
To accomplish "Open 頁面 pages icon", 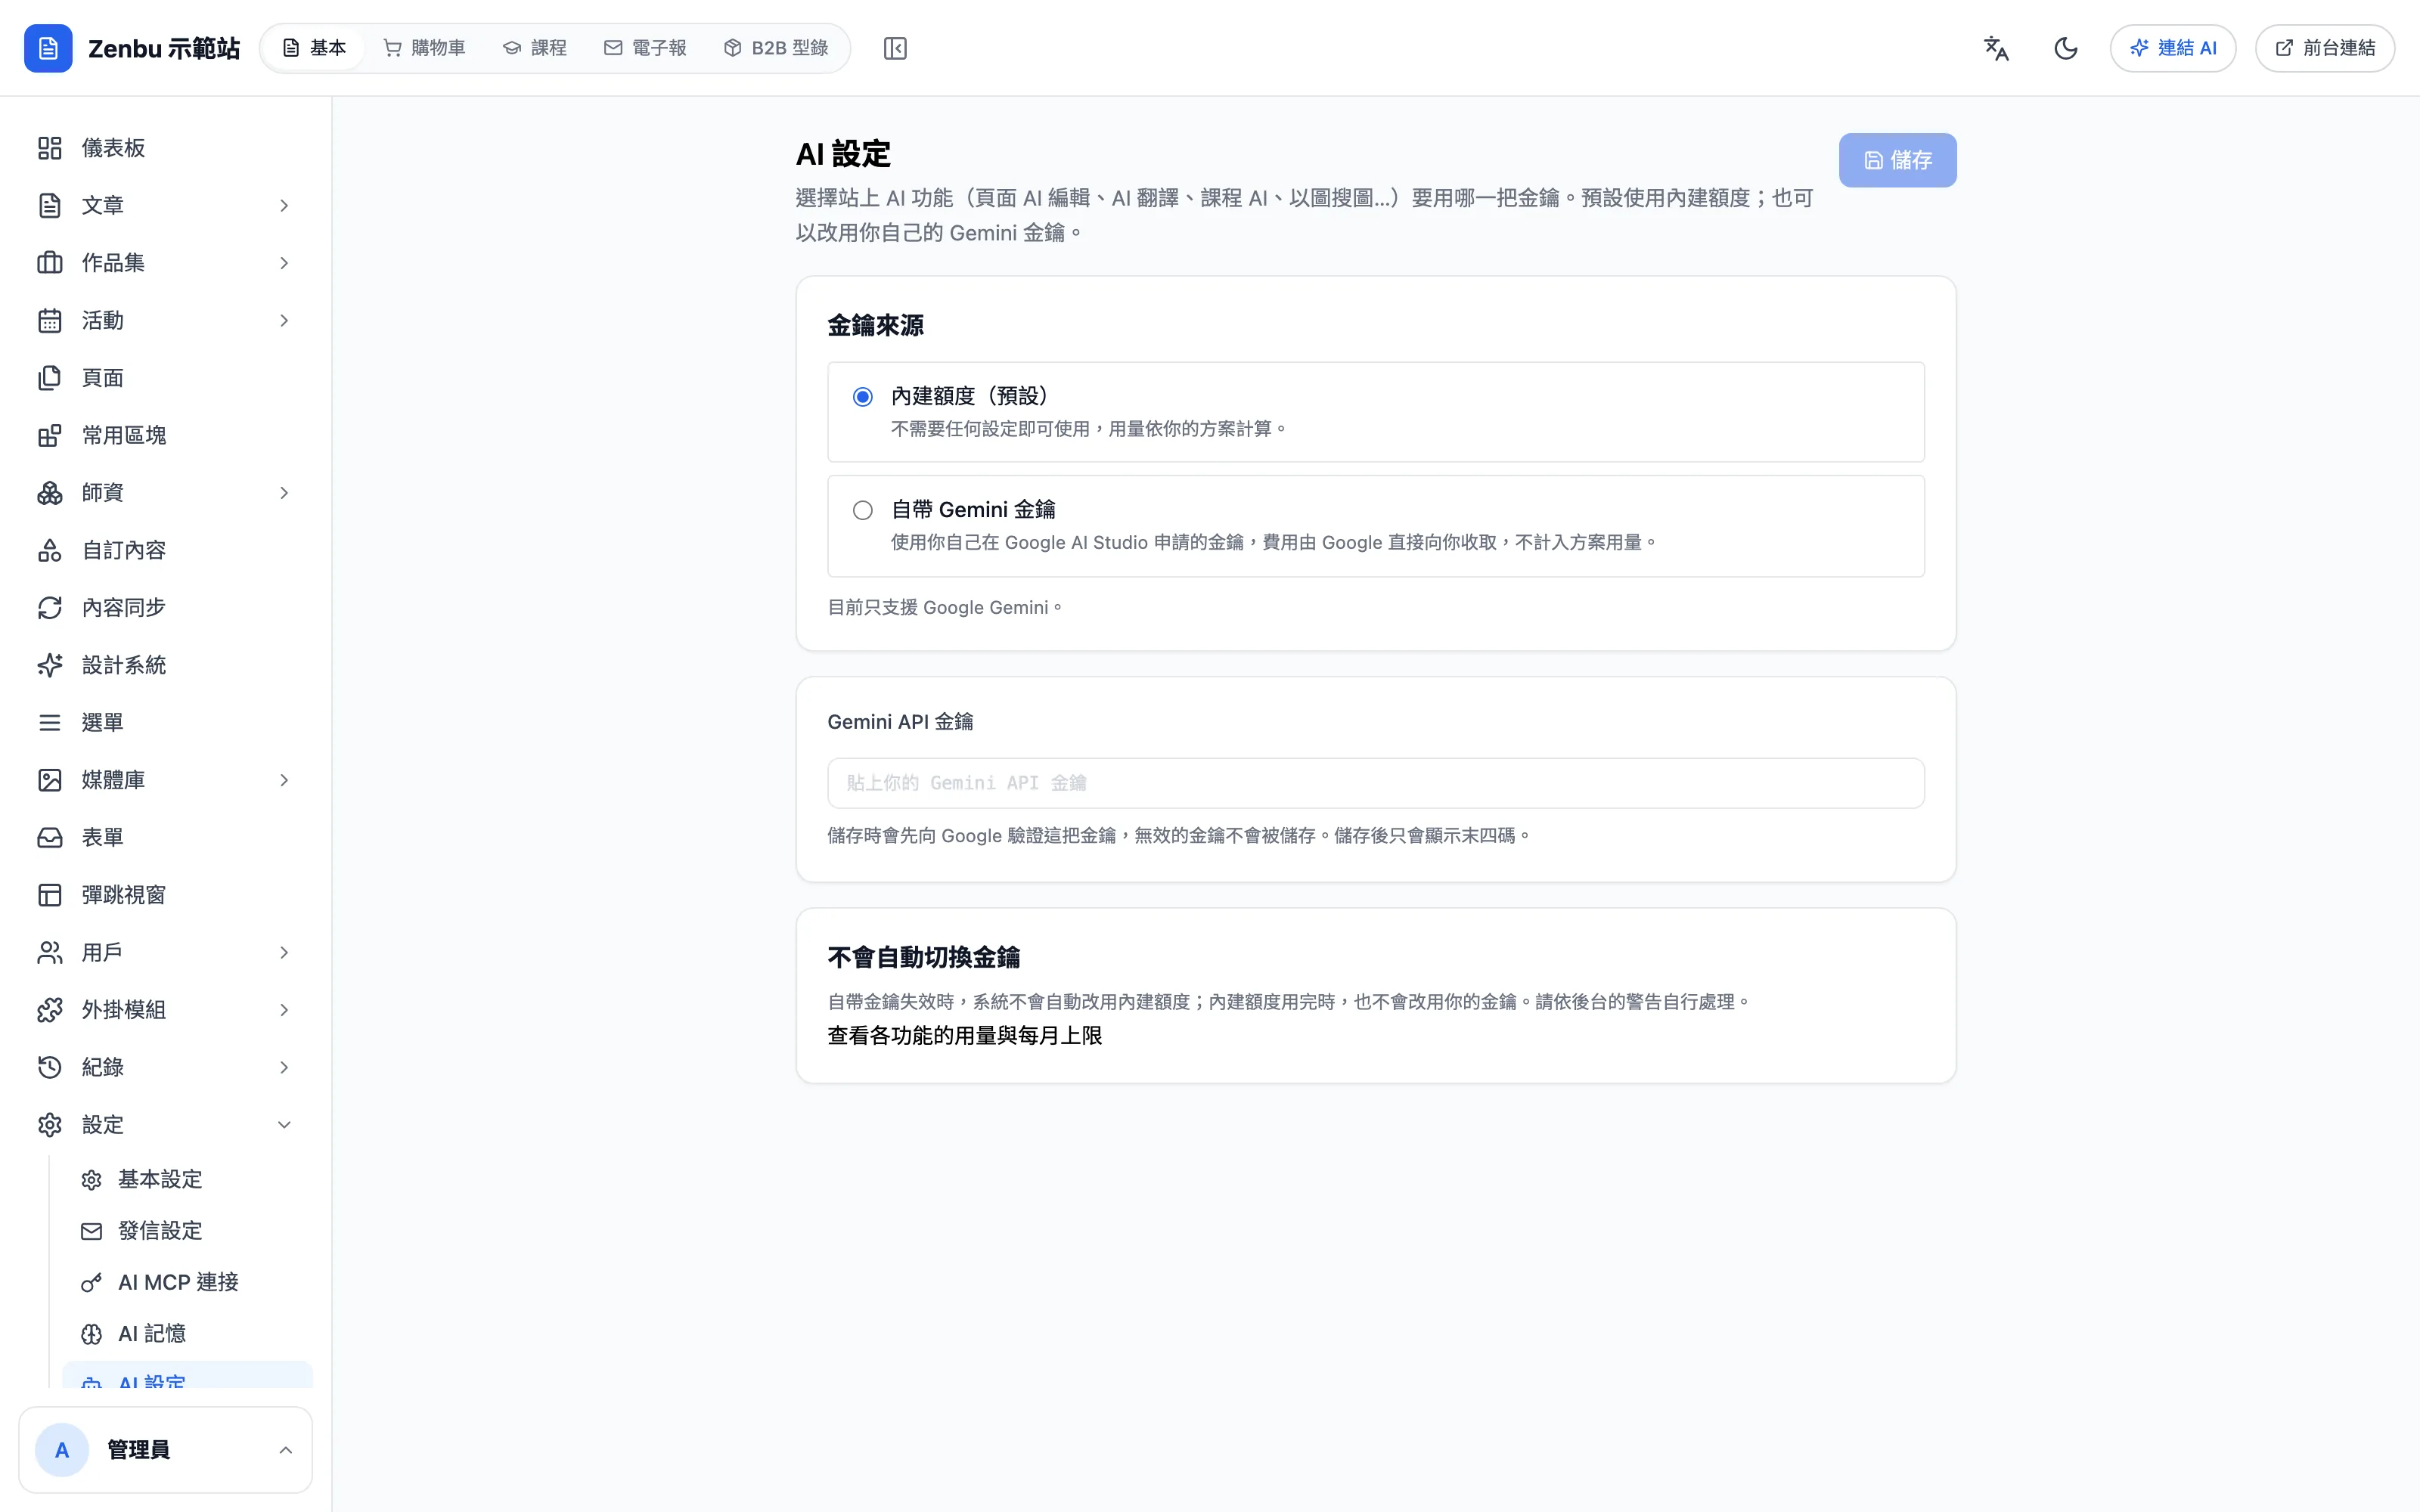I will click(50, 378).
